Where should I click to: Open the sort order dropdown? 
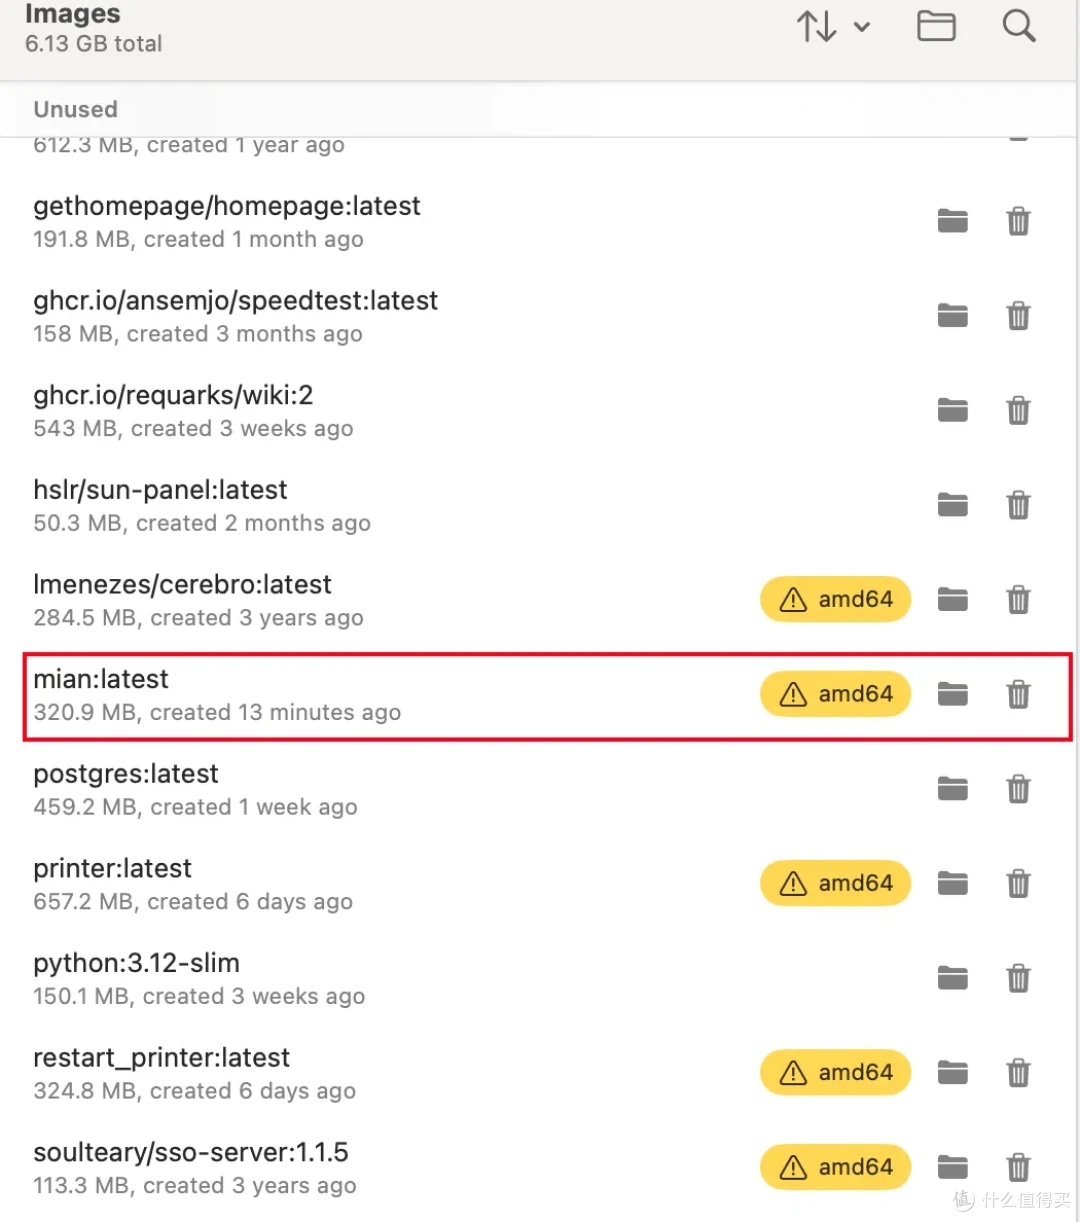coord(833,26)
